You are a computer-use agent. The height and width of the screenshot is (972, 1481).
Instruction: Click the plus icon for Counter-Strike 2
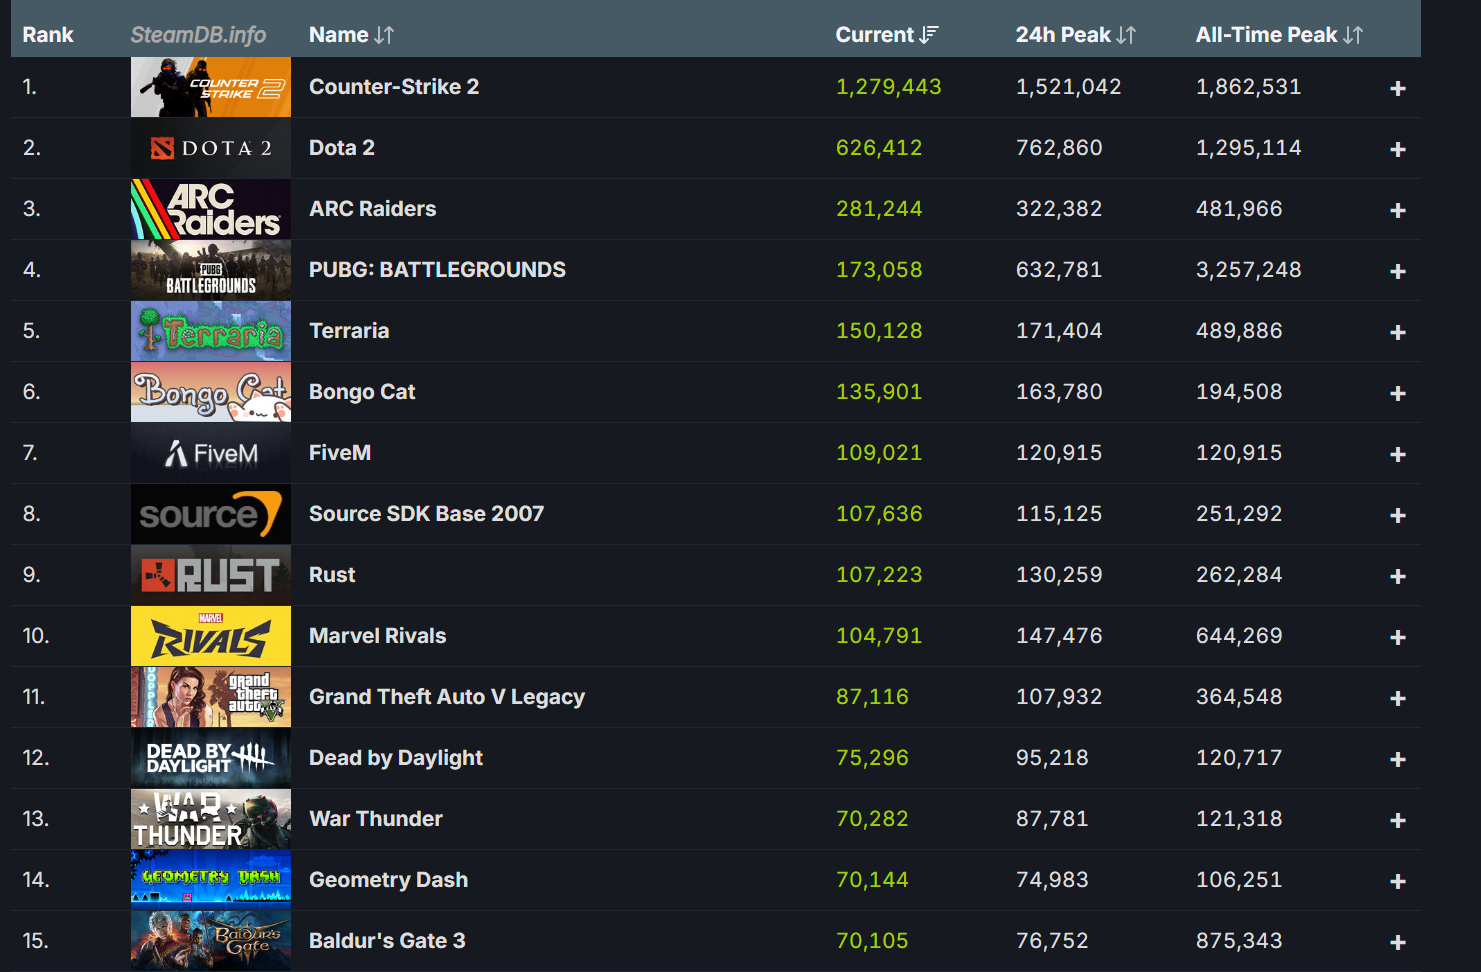pos(1397,89)
